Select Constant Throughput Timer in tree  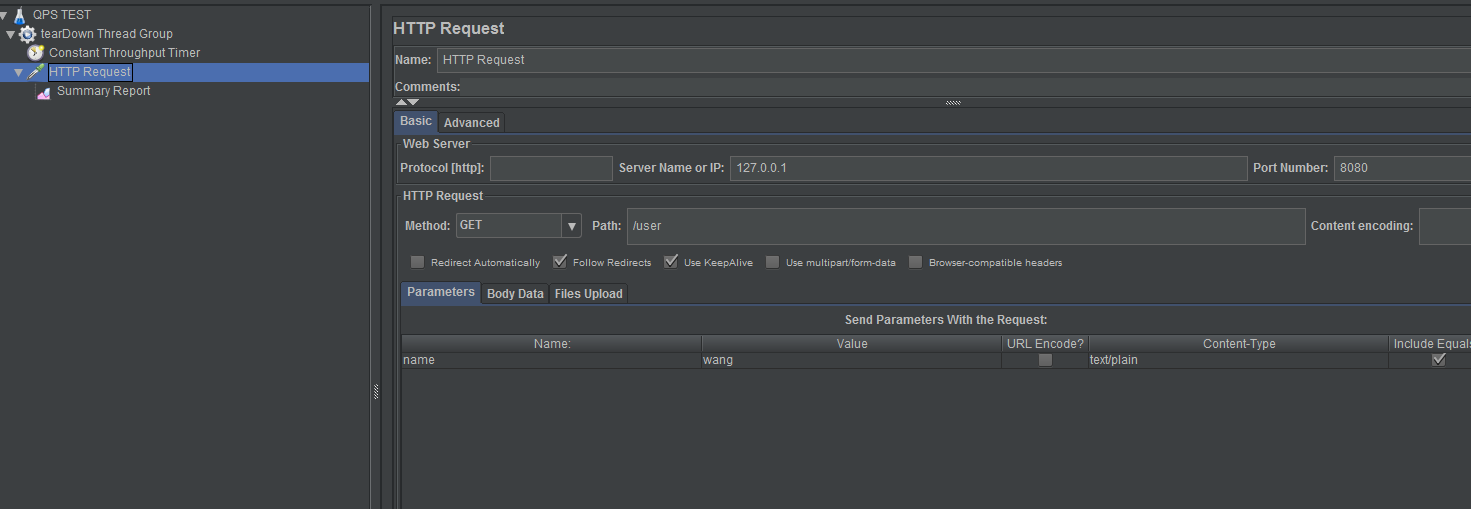pyautogui.click(x=125, y=53)
